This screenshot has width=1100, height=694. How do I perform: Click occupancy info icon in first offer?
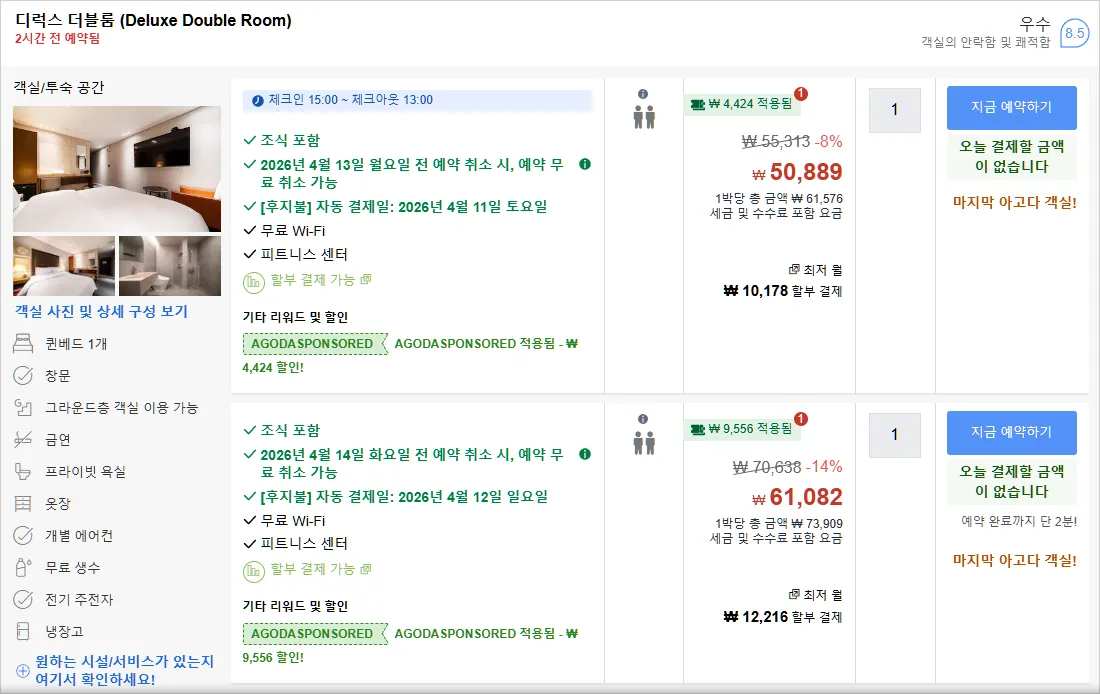[x=643, y=94]
